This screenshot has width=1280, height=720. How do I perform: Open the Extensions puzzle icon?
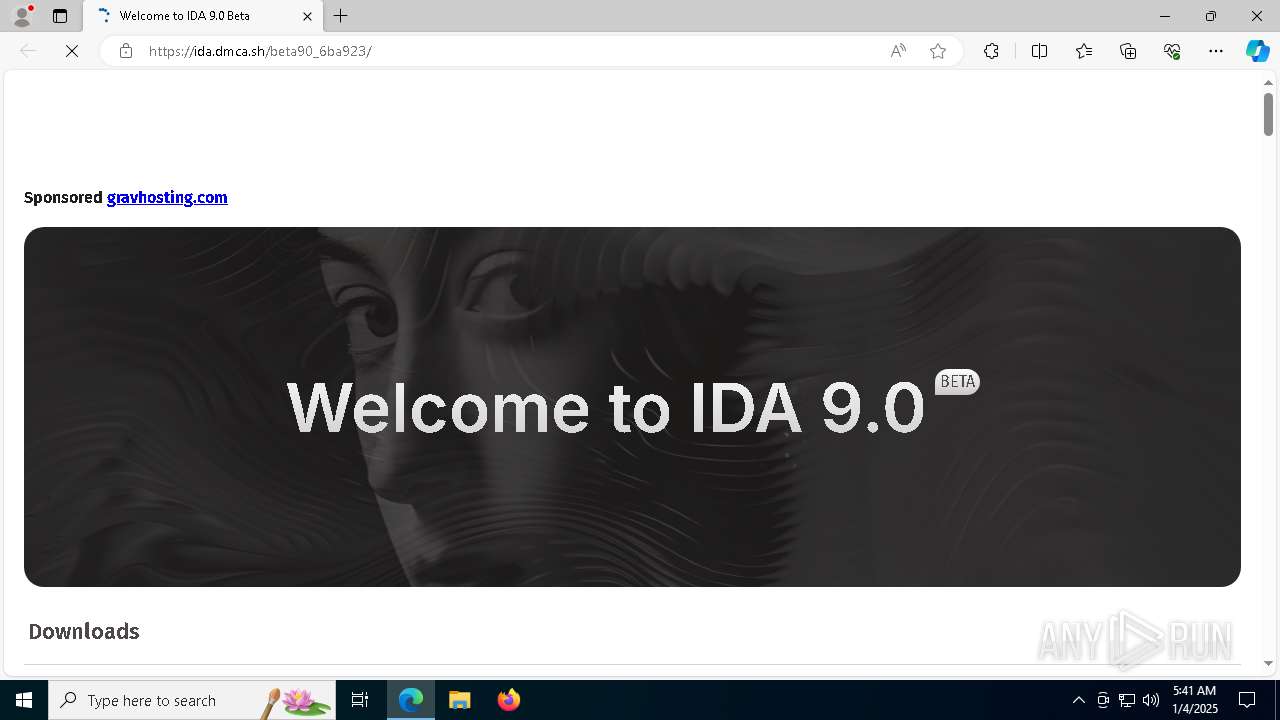(991, 51)
